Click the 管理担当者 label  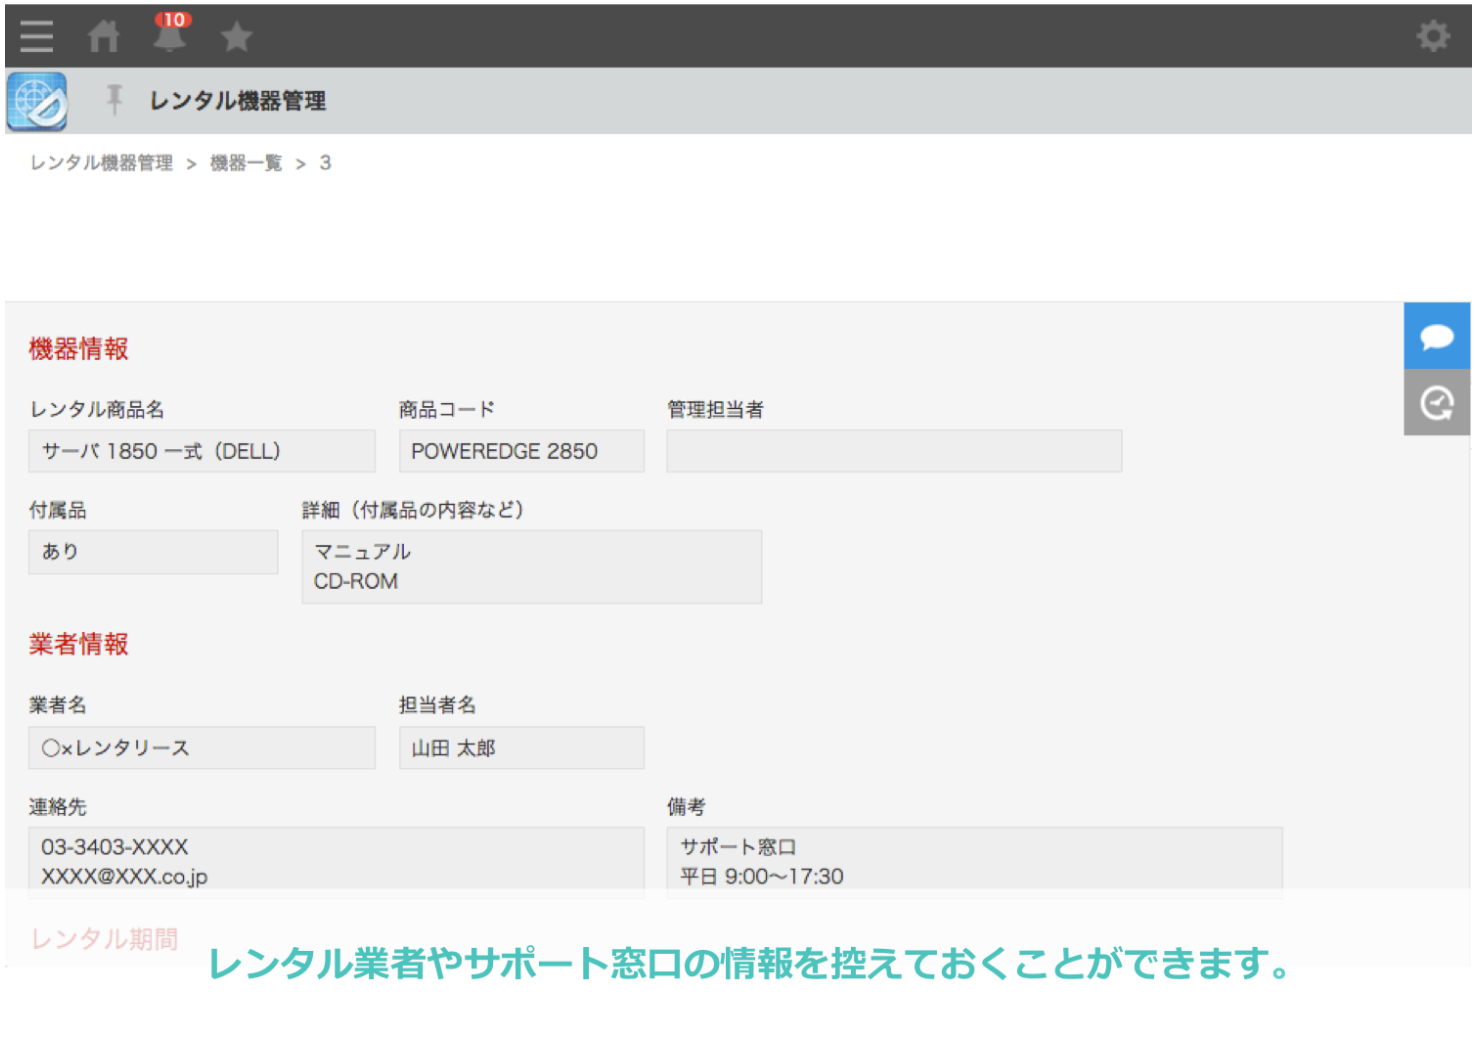tap(715, 409)
